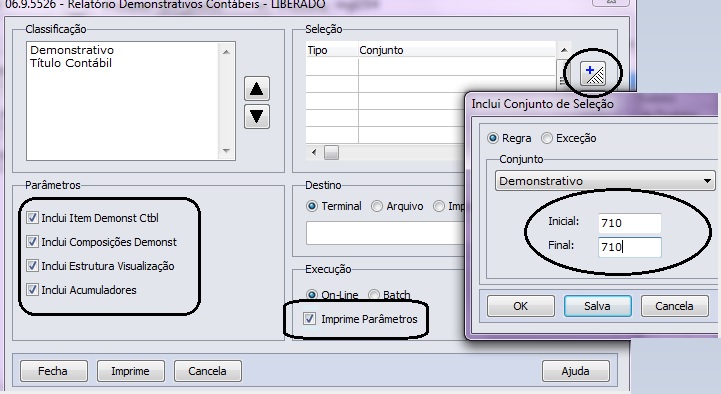Screen dimensions: 721x394
Task: Open the Conjunto Demonstrativo dropdown
Action: 605,181
